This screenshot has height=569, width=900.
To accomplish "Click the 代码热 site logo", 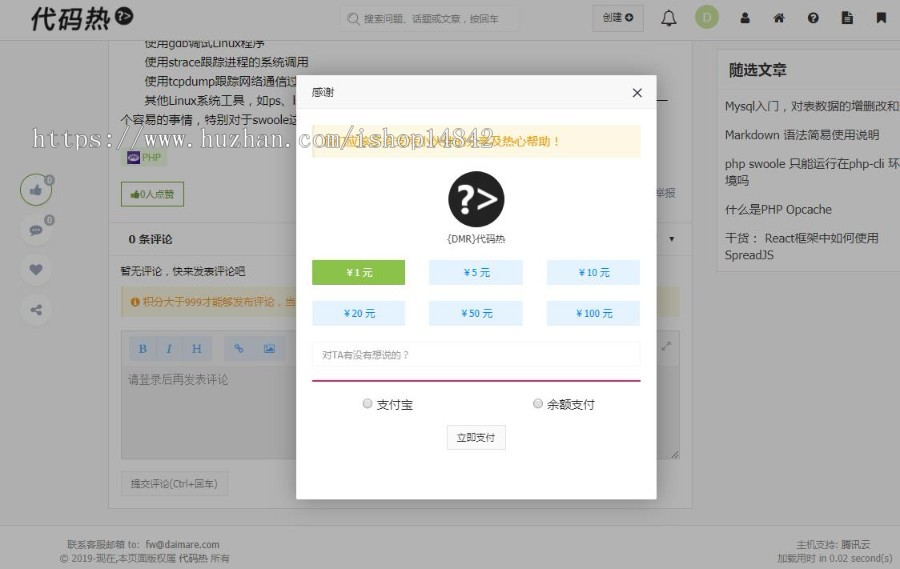I will click(x=82, y=18).
